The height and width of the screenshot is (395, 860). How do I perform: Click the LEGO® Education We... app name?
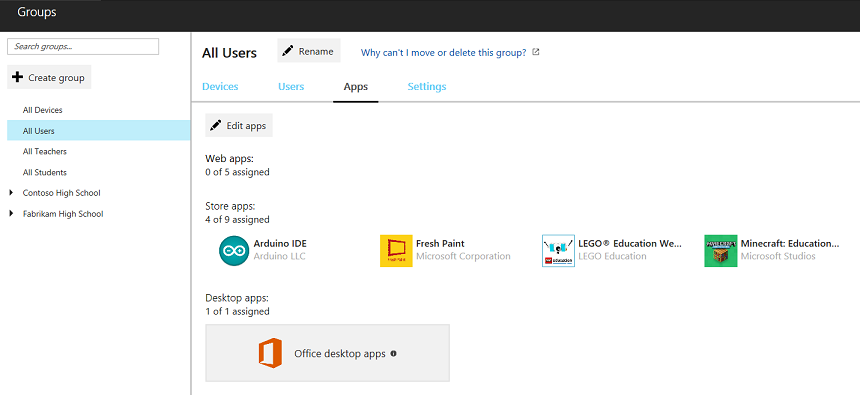(x=630, y=244)
